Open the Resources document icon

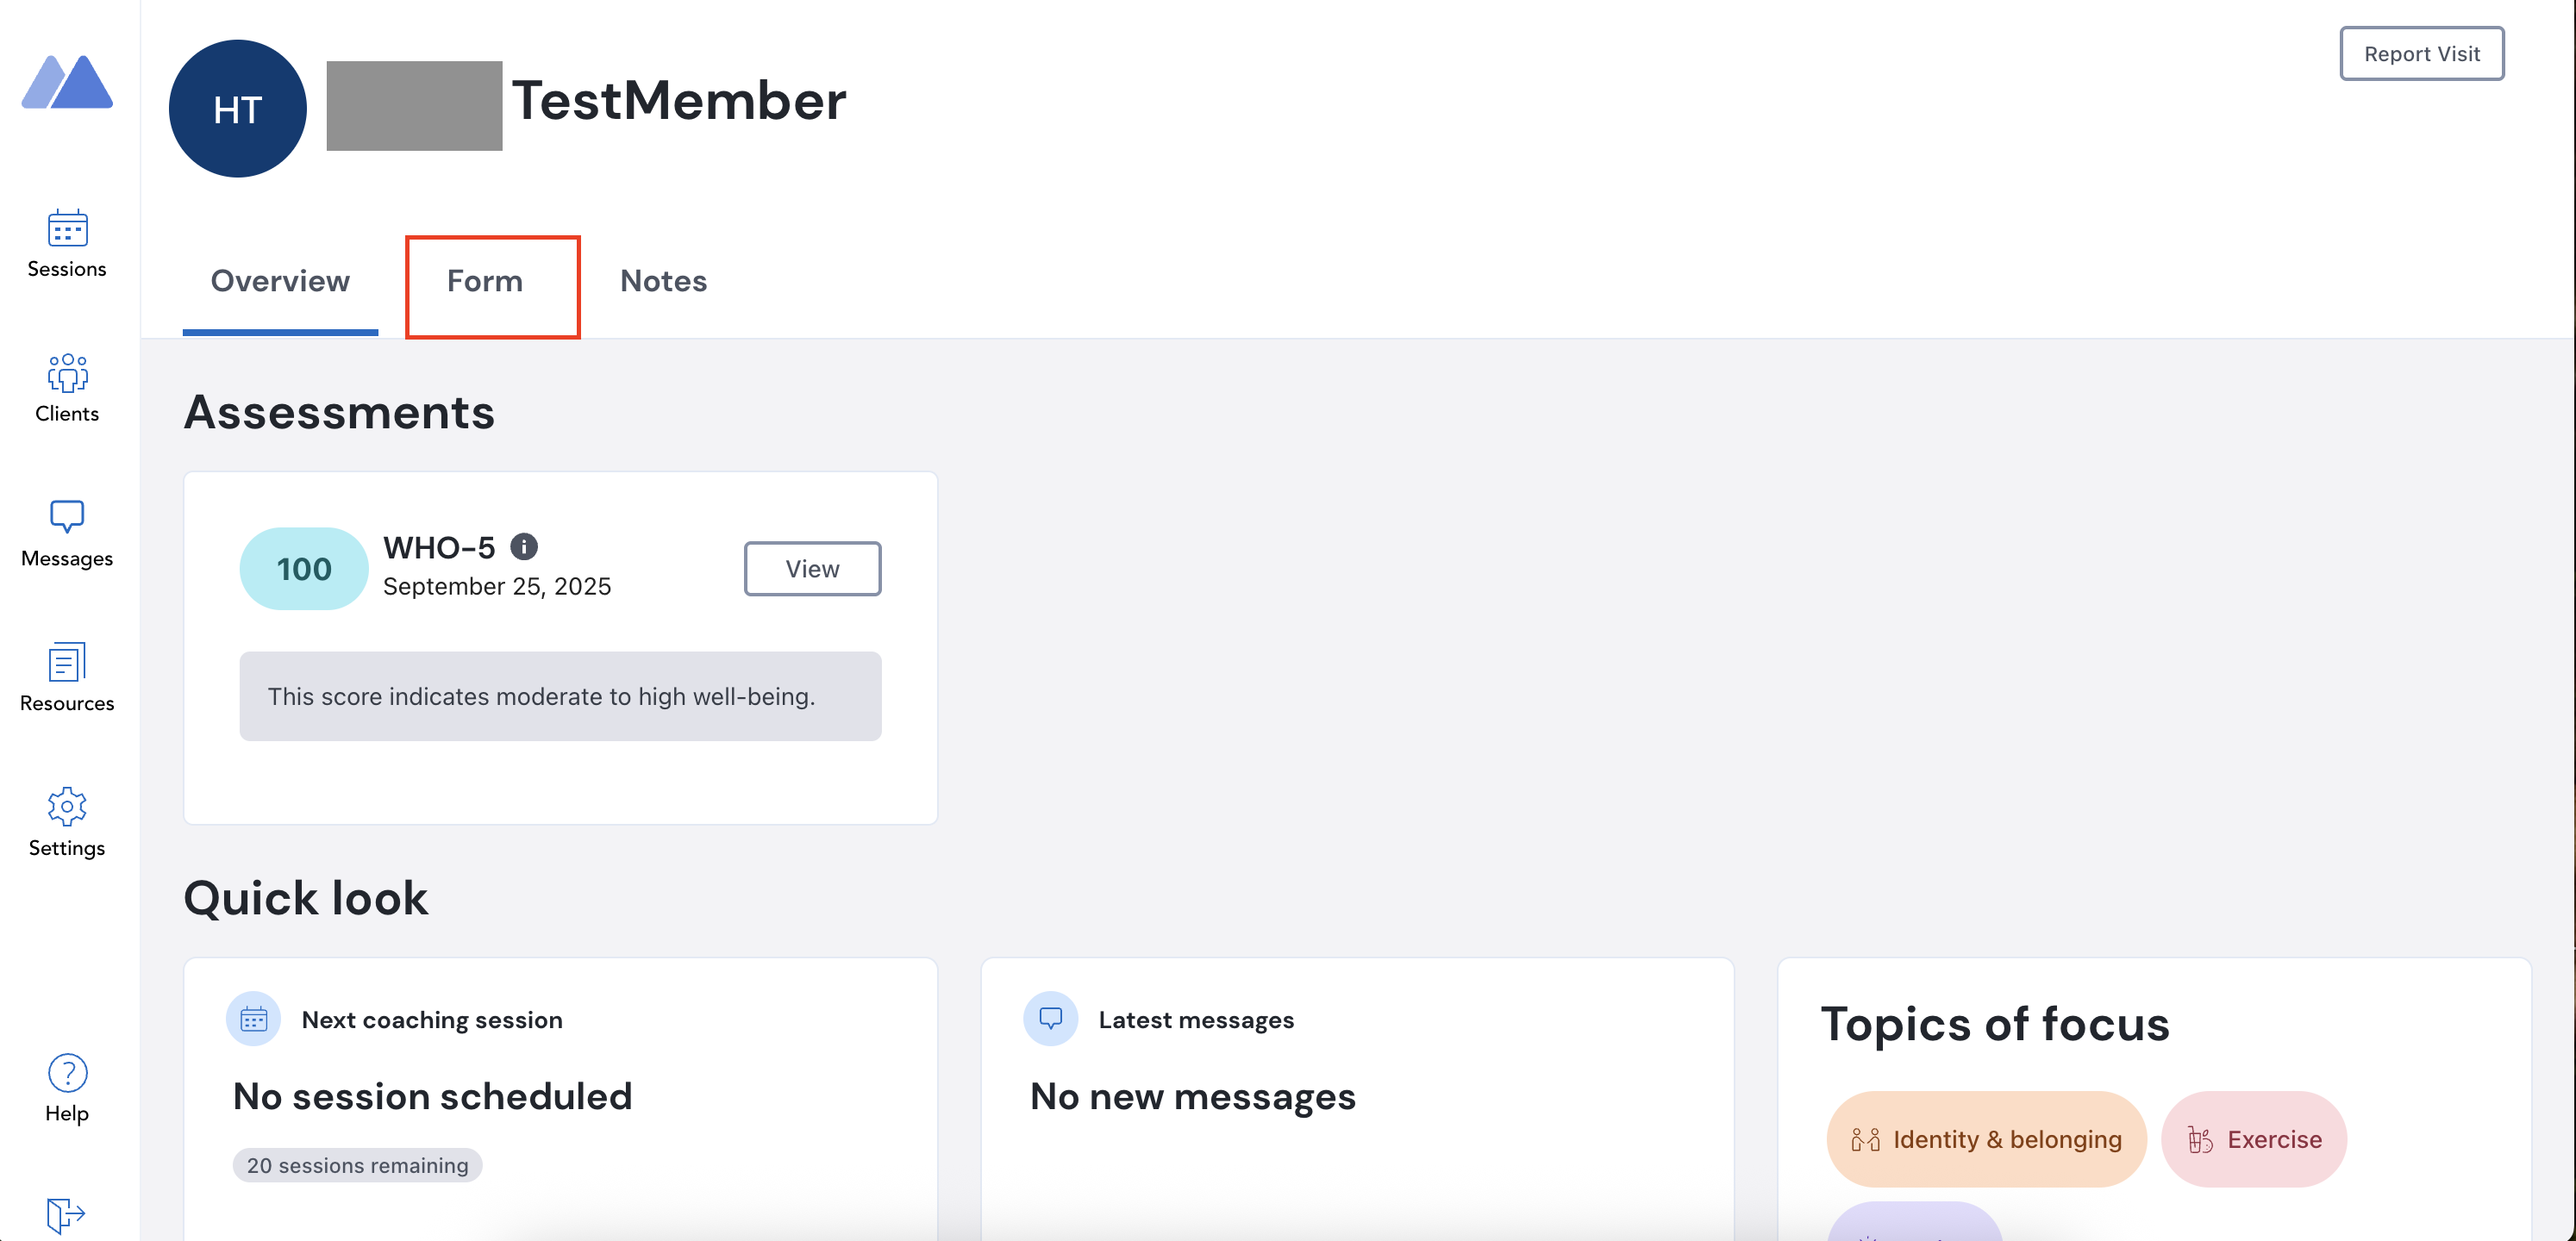(x=67, y=662)
